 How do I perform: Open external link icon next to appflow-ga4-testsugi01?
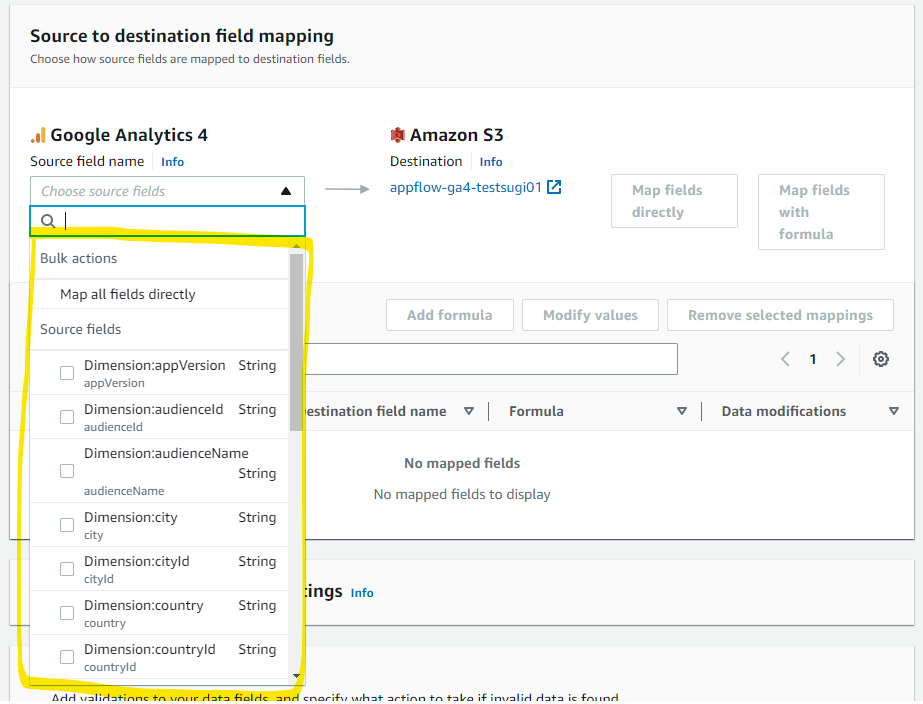tap(554, 187)
